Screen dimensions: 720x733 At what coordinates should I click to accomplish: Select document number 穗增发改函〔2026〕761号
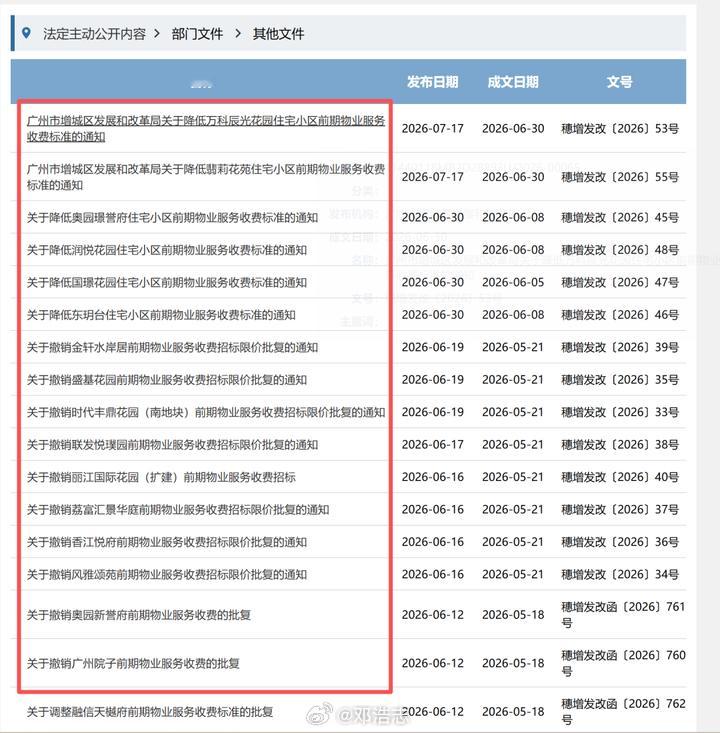[623, 615]
